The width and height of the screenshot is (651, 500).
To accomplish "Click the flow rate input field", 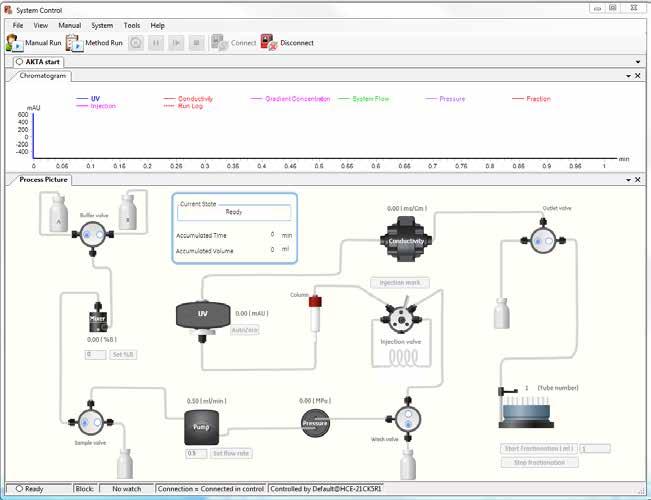I will pos(196,453).
